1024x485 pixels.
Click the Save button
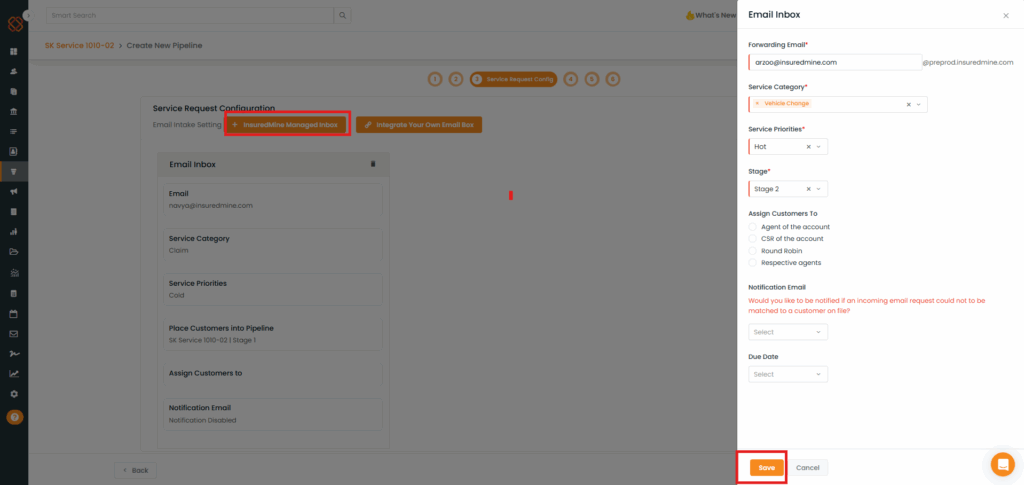coord(766,468)
